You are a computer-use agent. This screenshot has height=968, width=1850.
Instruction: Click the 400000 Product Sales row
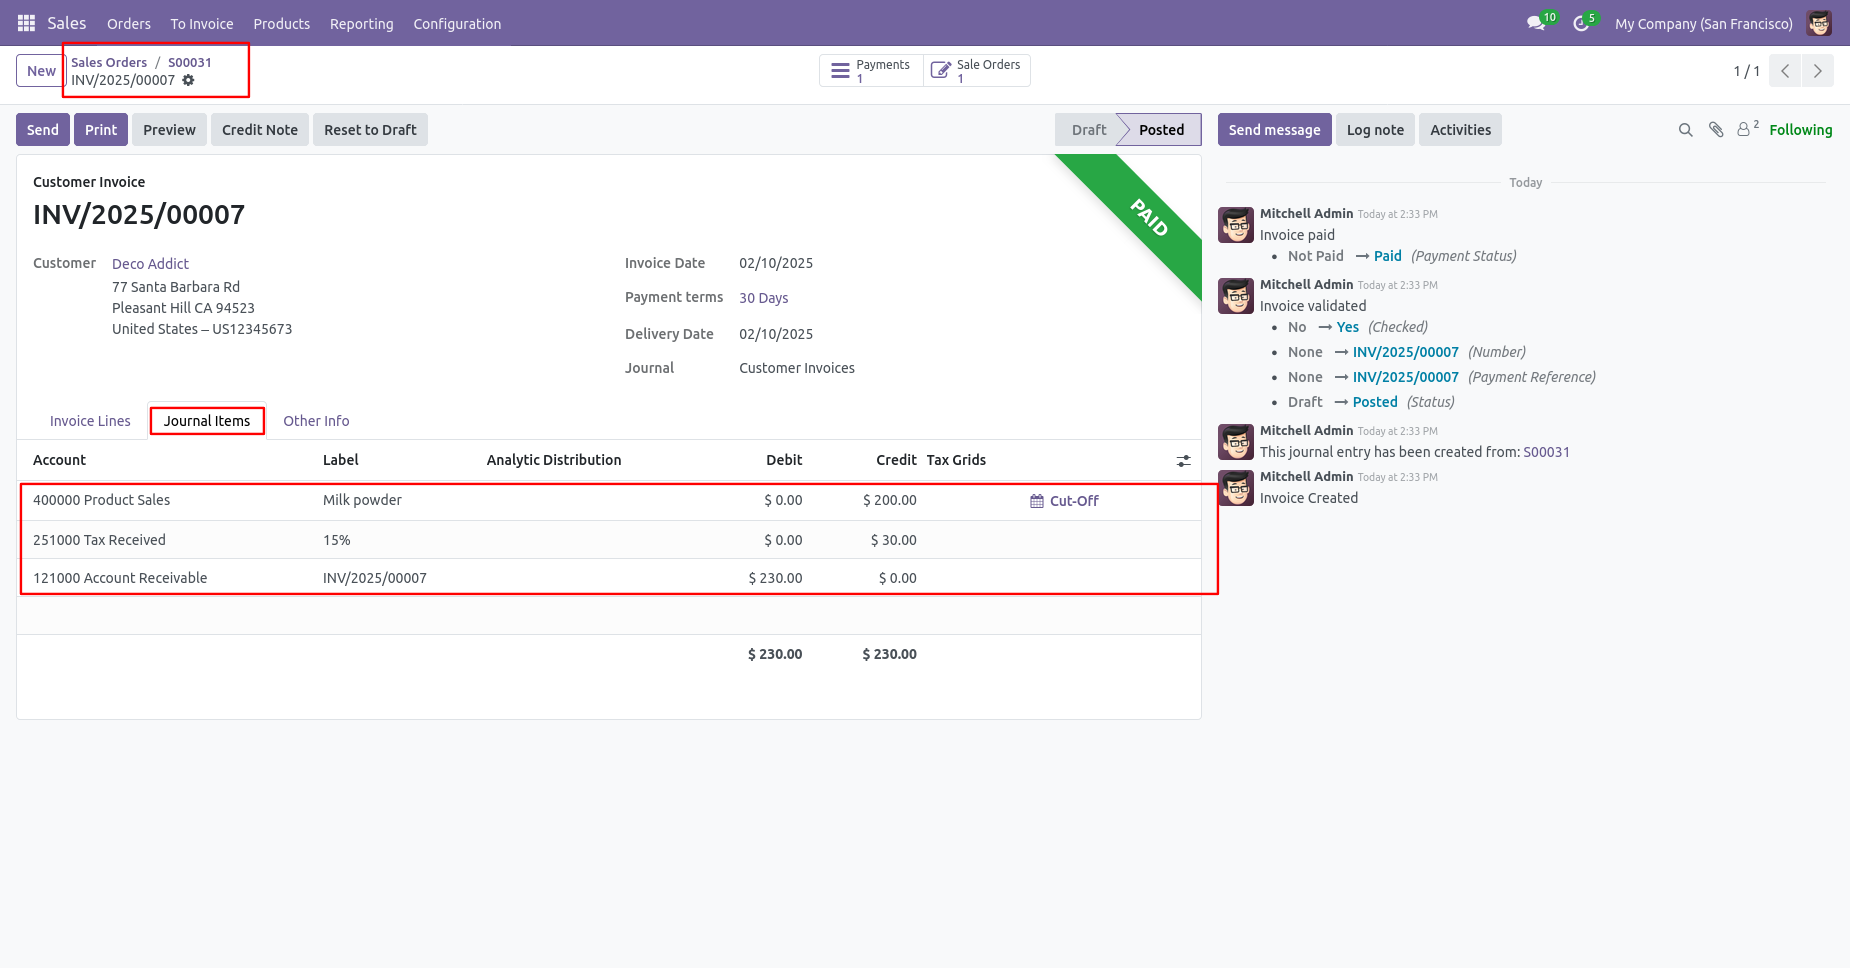click(609, 500)
